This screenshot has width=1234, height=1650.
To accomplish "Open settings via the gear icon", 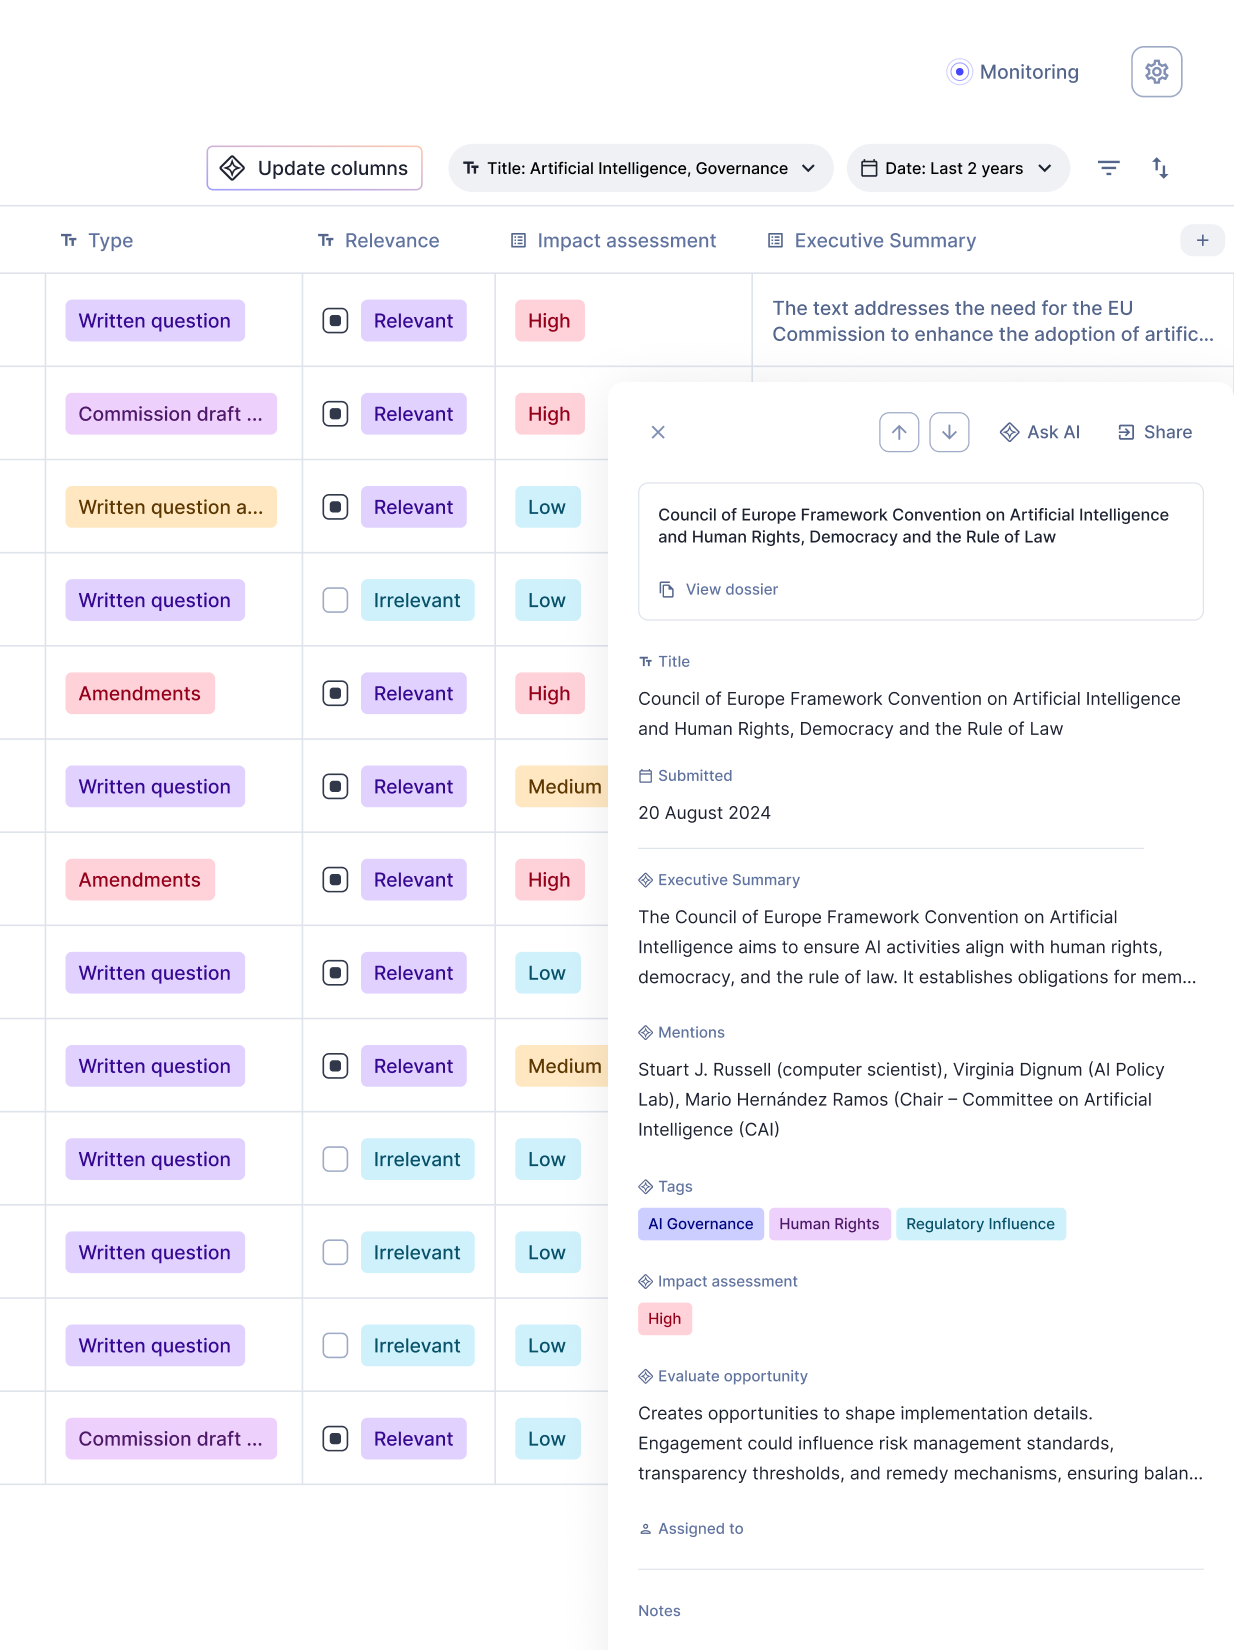I will [x=1156, y=72].
